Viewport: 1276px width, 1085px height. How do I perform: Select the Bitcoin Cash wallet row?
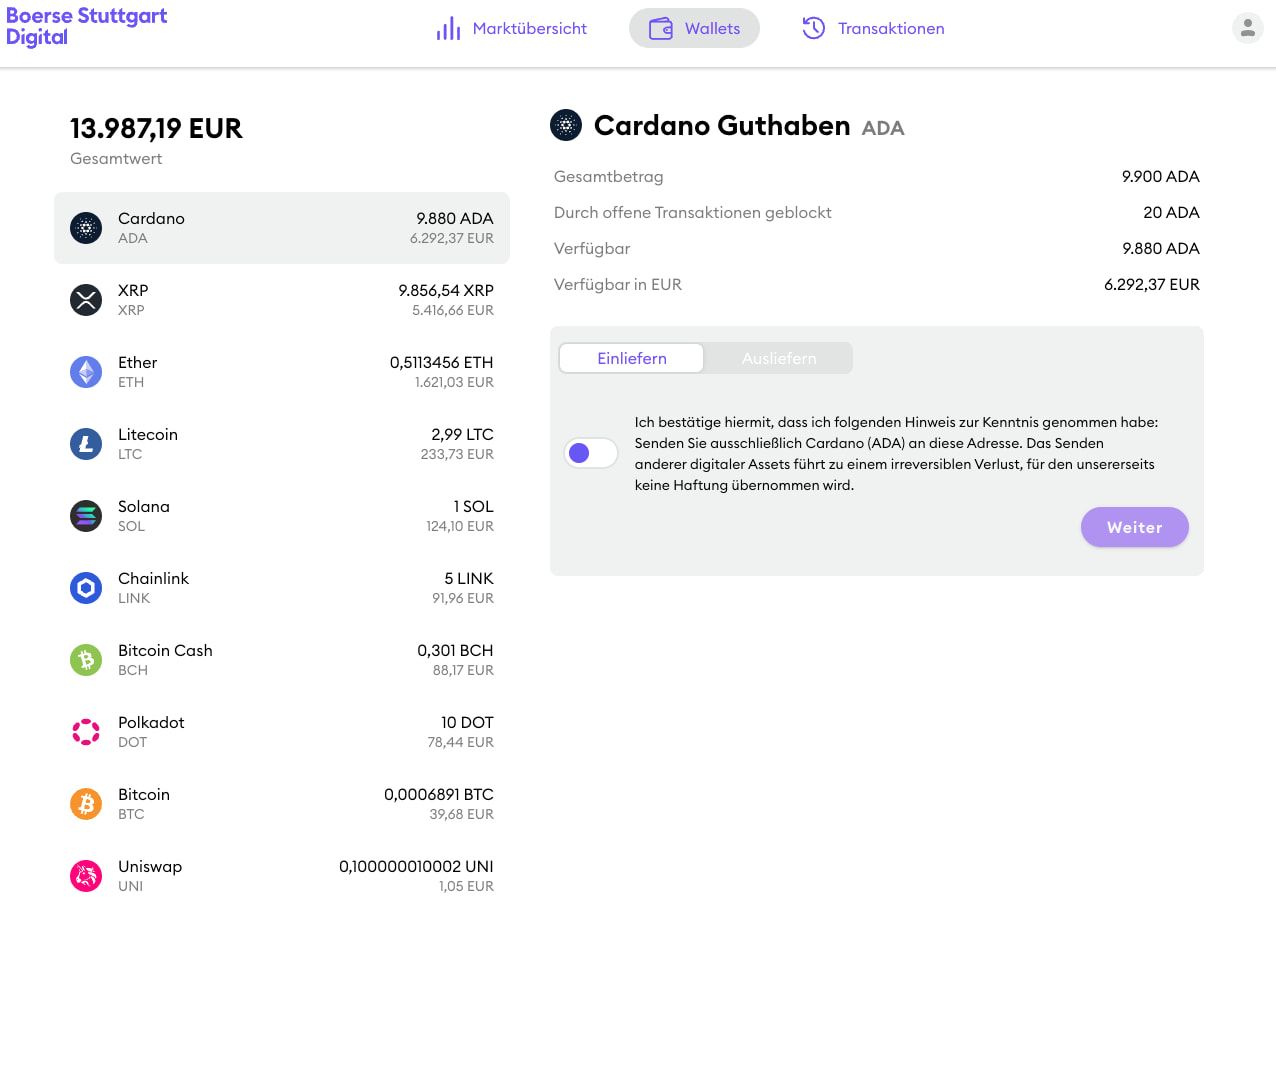282,660
